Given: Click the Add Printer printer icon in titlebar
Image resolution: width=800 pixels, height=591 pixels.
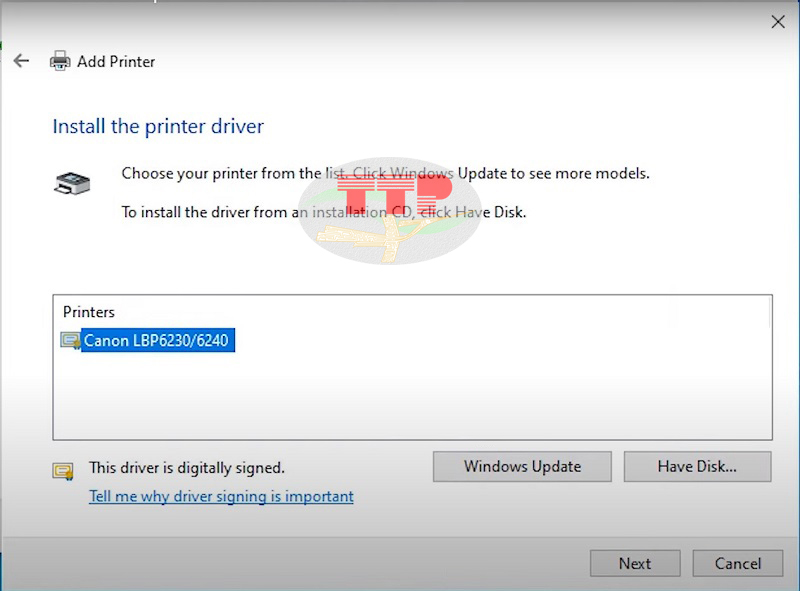Looking at the screenshot, I should pyautogui.click(x=58, y=61).
